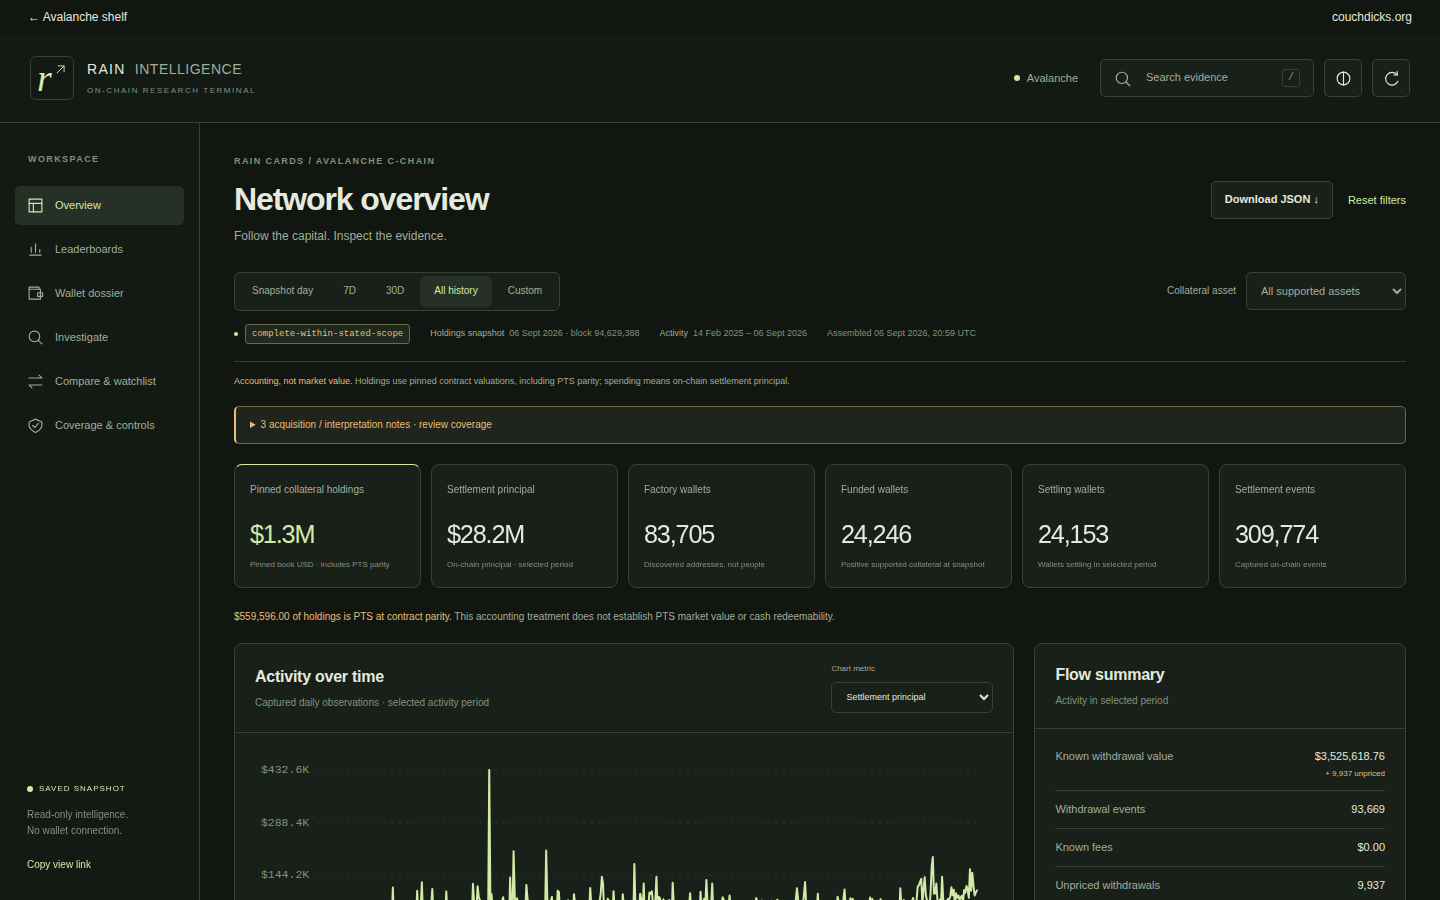
Task: Click the Known fees value $0.00
Action: (x=1370, y=847)
